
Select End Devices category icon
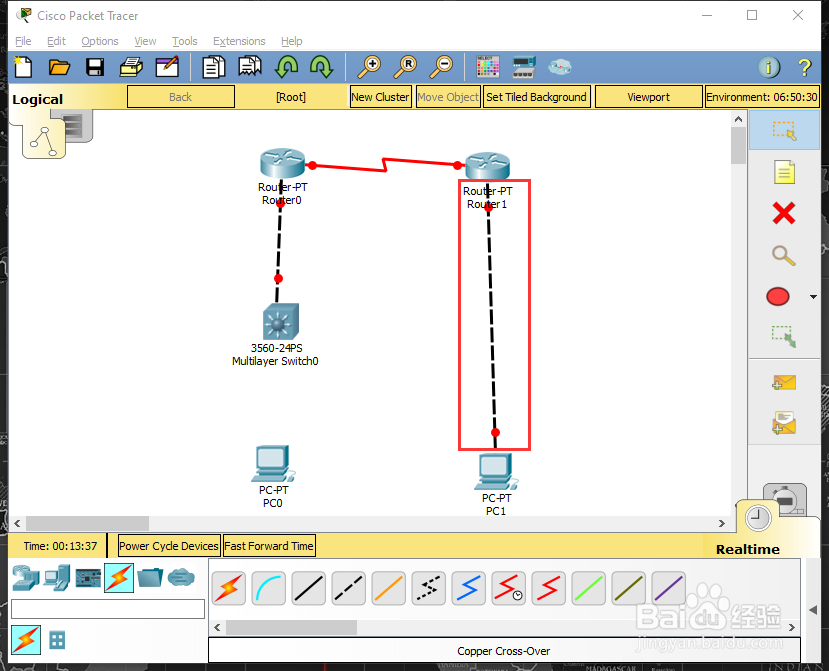click(x=57, y=577)
